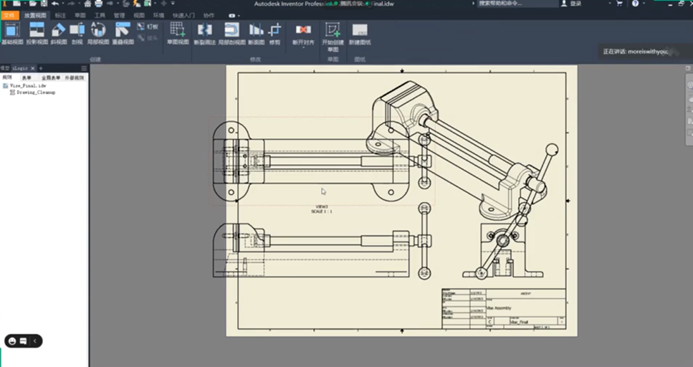Click the Print icon in quick access toolbar
Viewport: 693px width, 367px height.
tap(99, 4)
